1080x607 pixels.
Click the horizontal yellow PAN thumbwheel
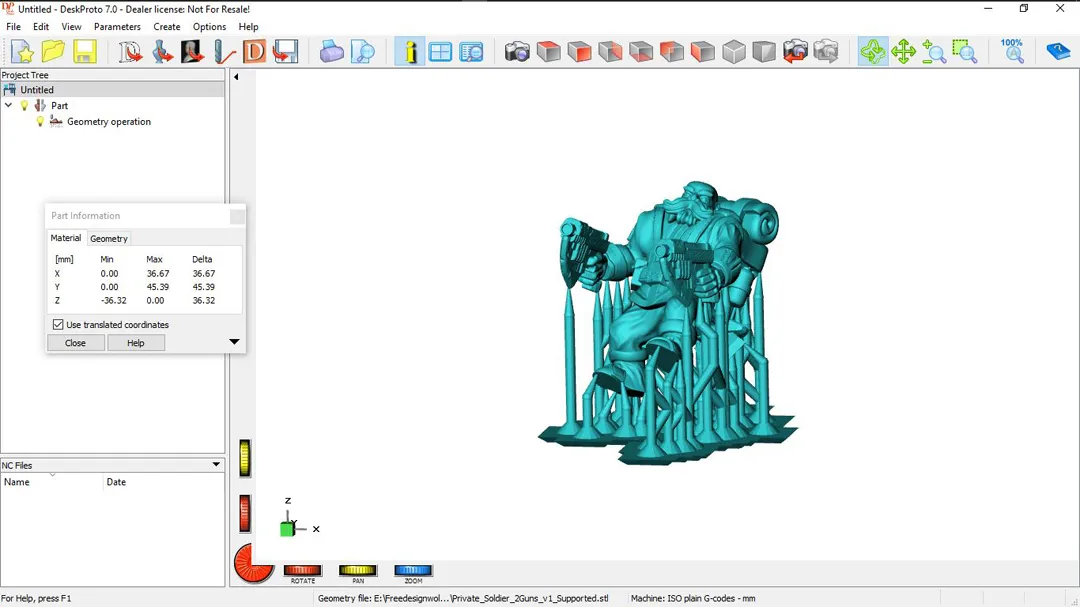pos(357,570)
